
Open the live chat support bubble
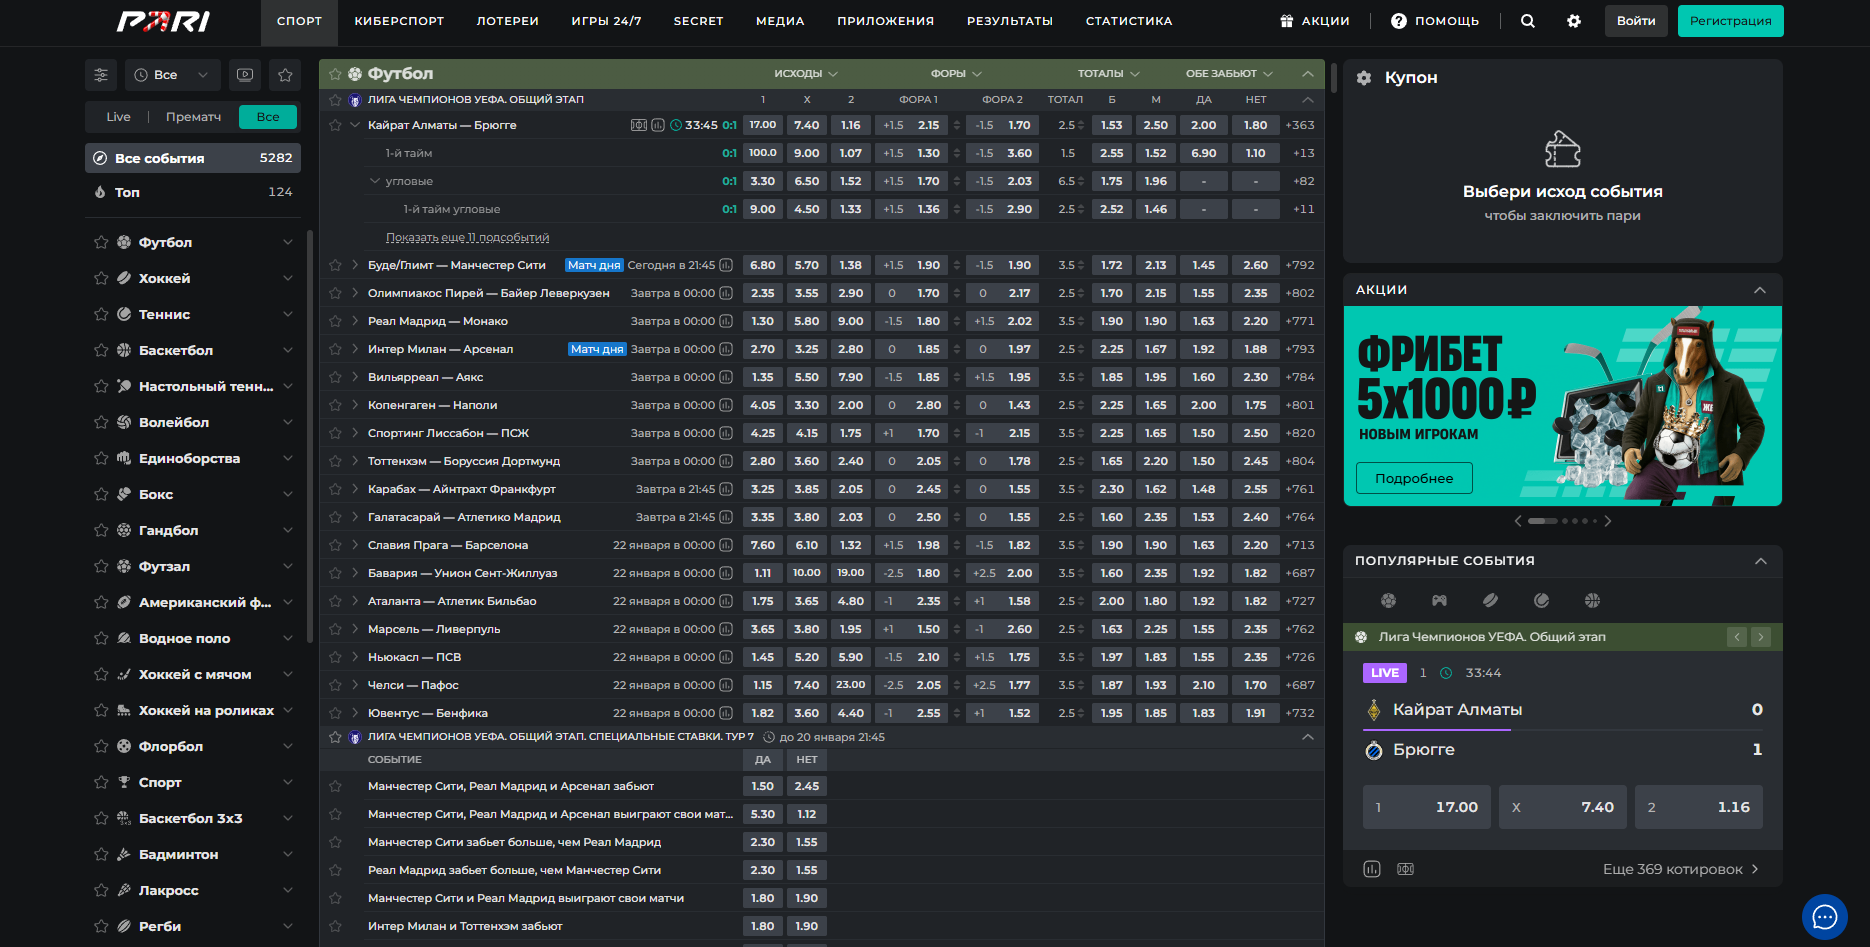click(x=1824, y=916)
